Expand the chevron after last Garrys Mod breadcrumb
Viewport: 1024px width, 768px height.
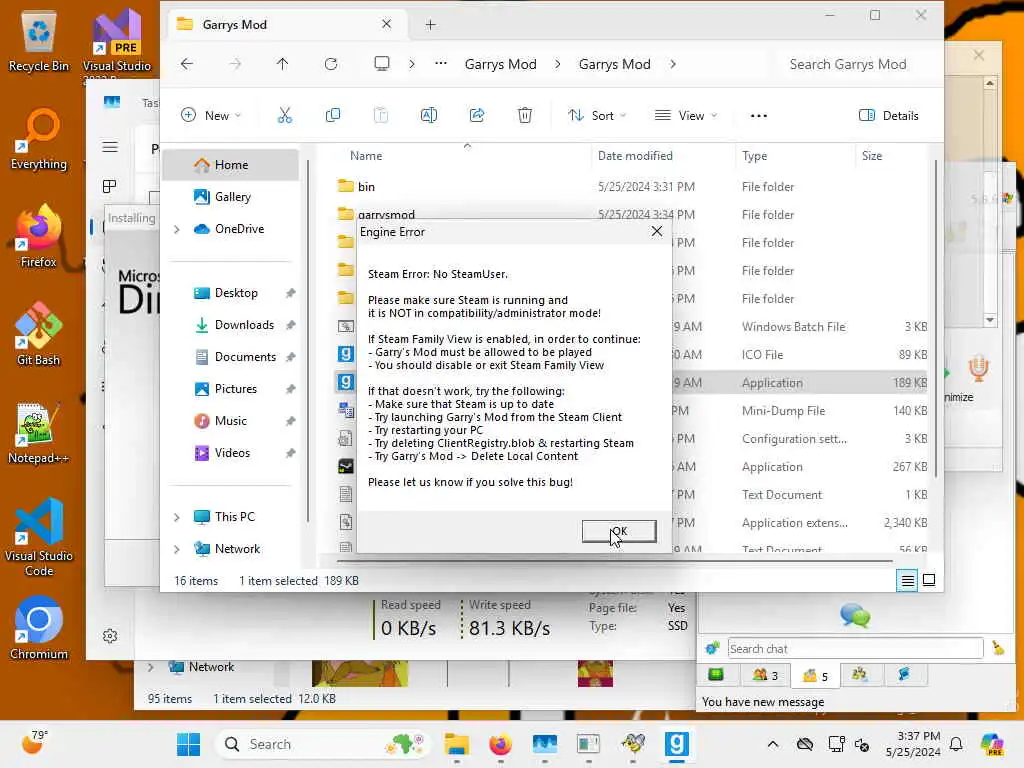pyautogui.click(x=673, y=64)
